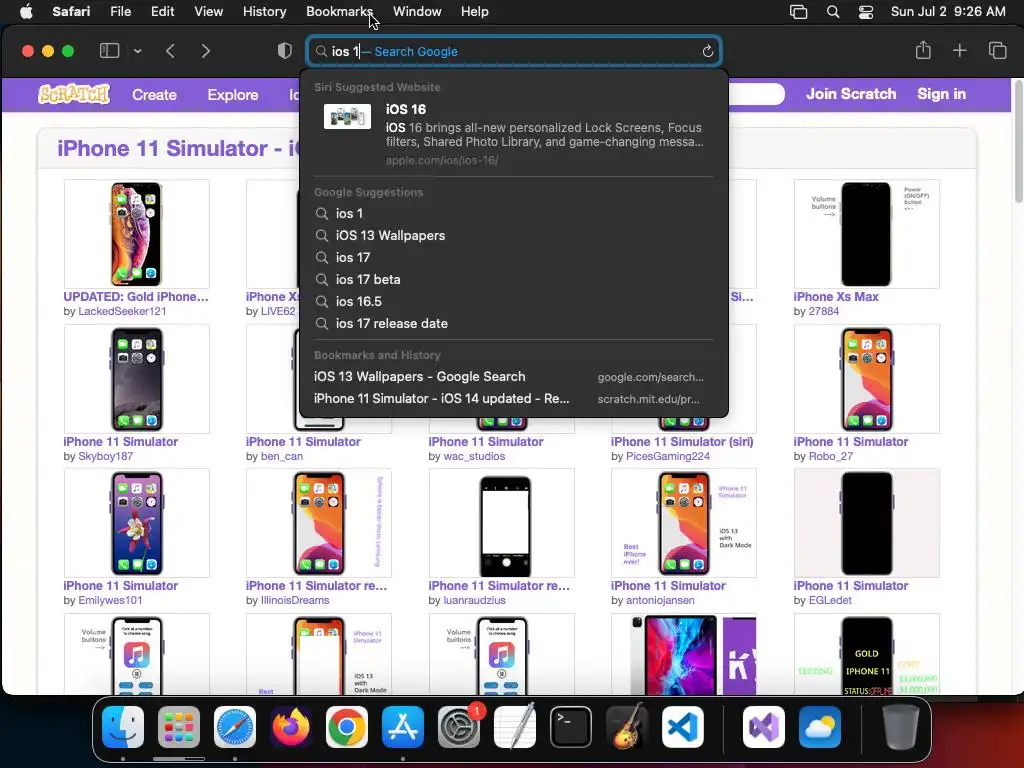1024x768 pixels.
Task: Click the Scratch logo
Action: tap(74, 94)
